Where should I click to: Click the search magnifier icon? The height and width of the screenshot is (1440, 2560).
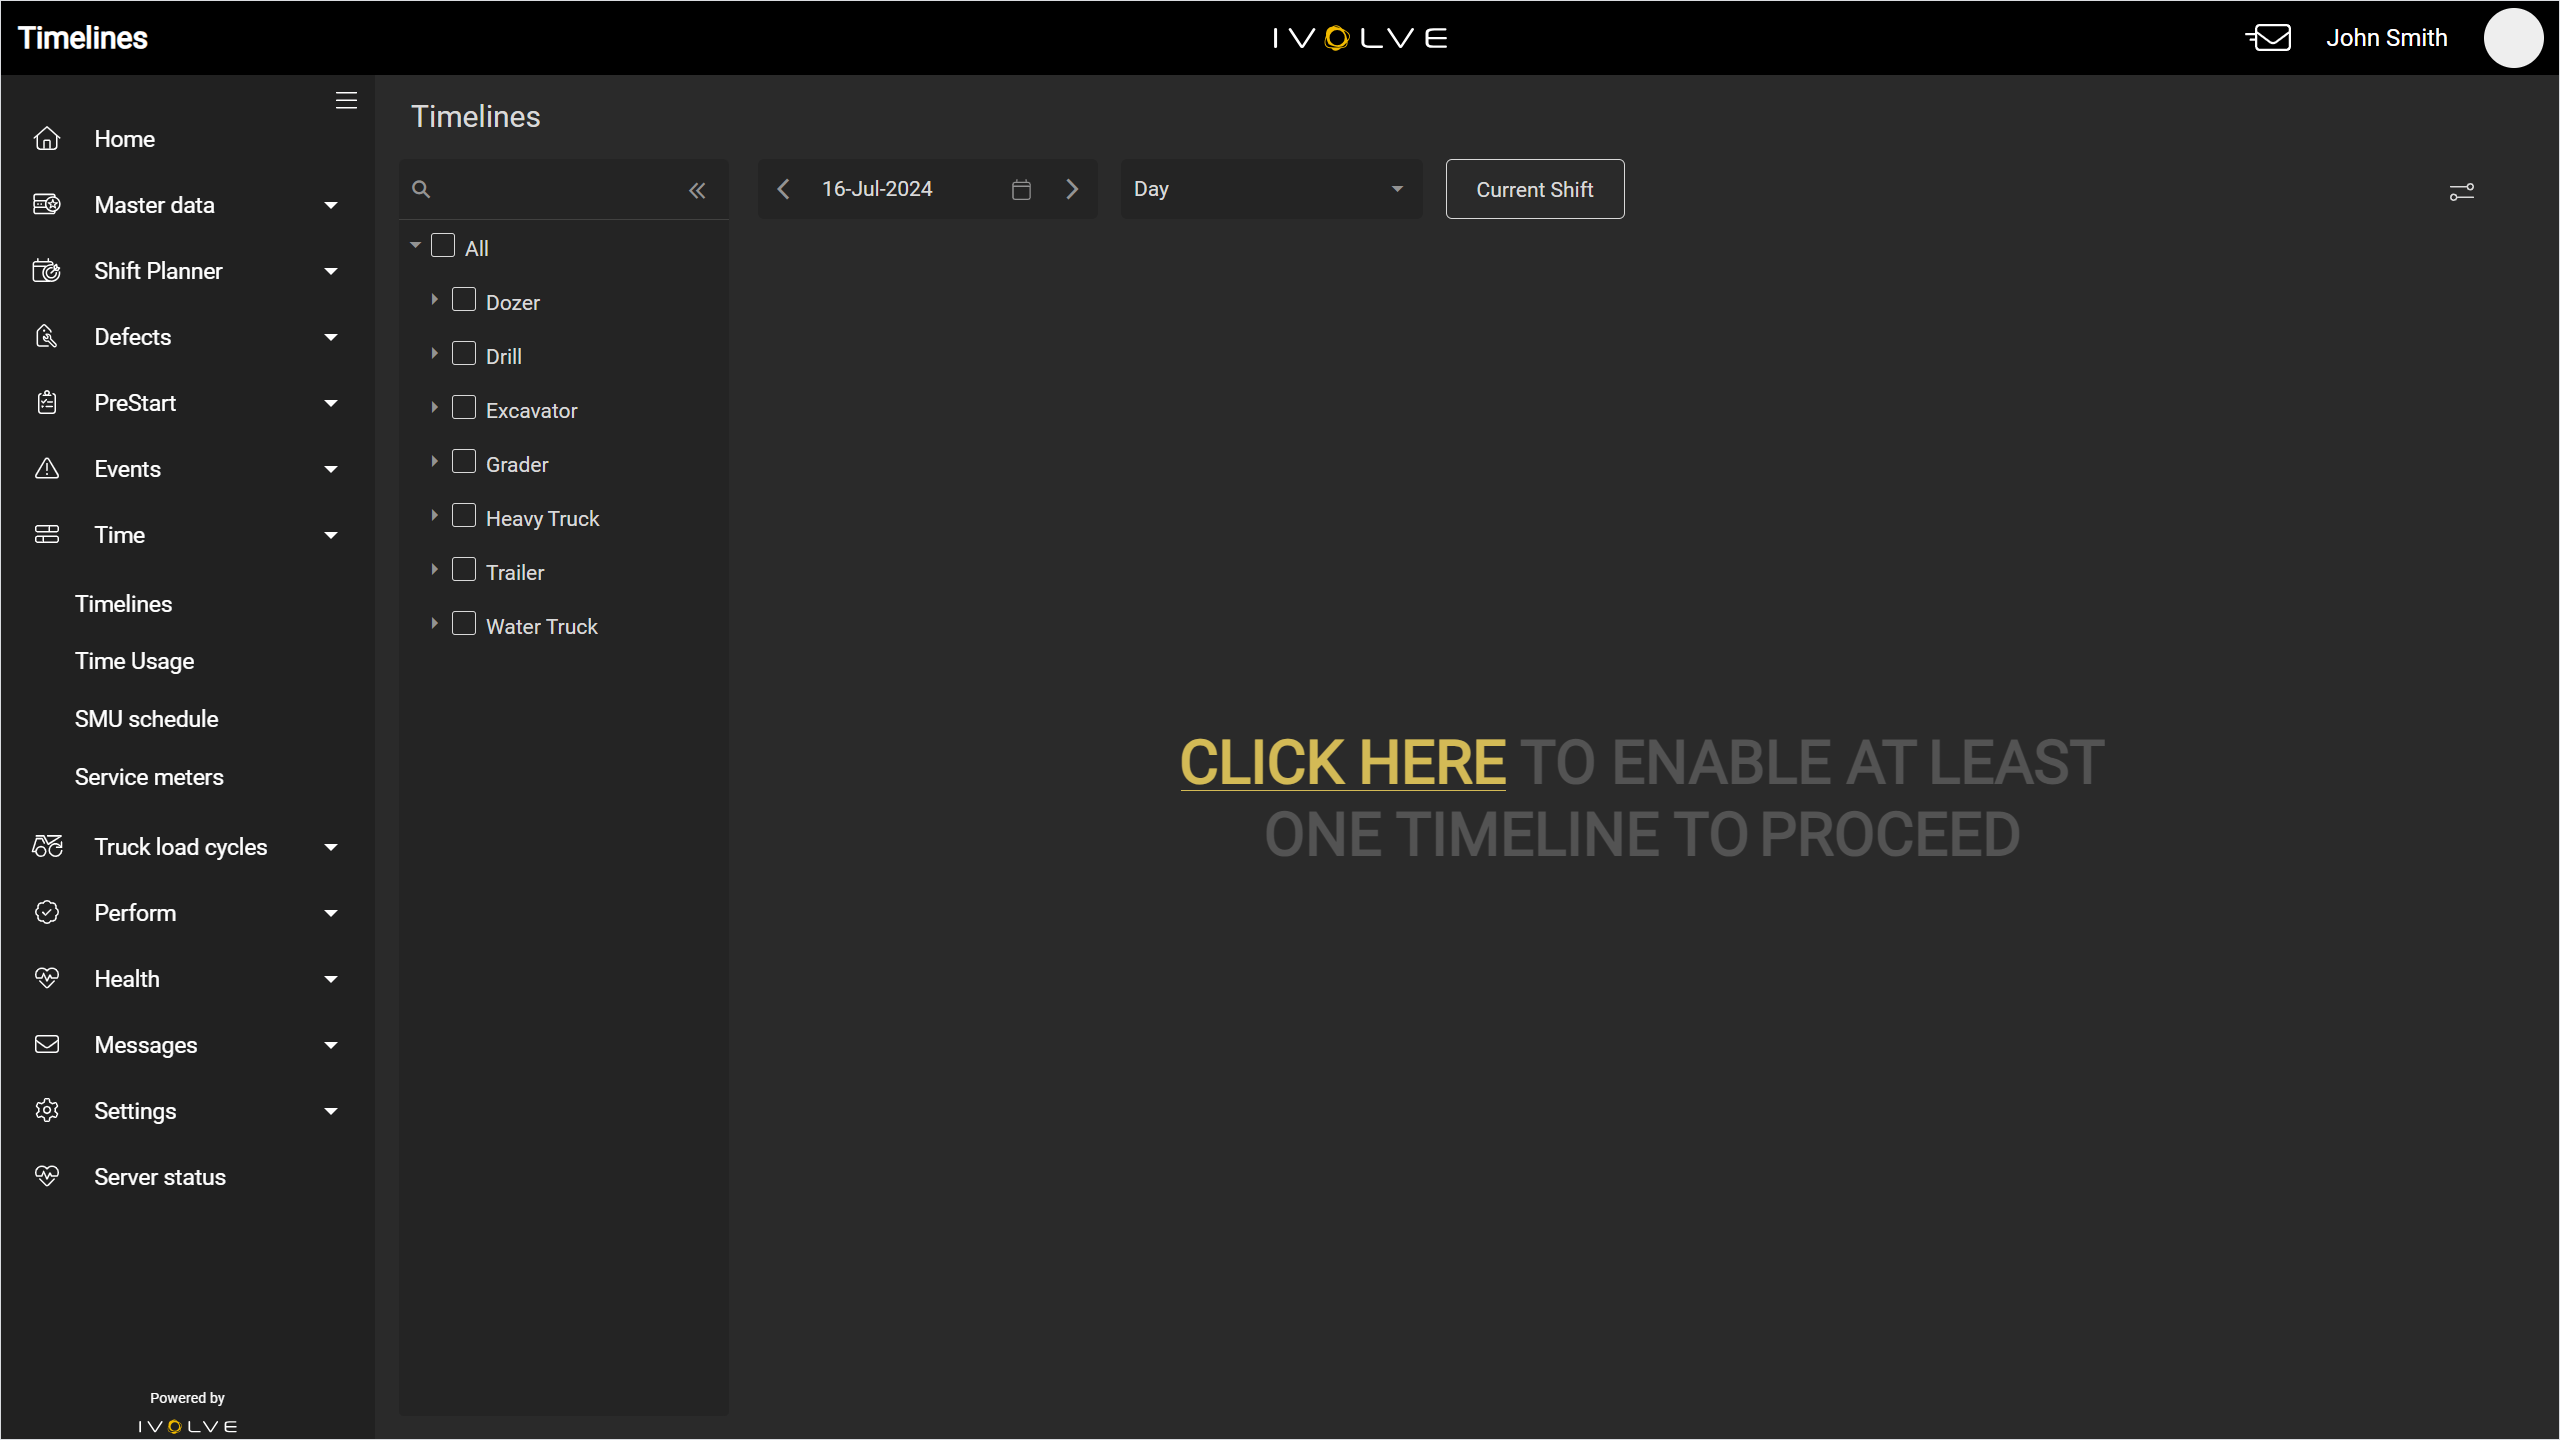(421, 189)
